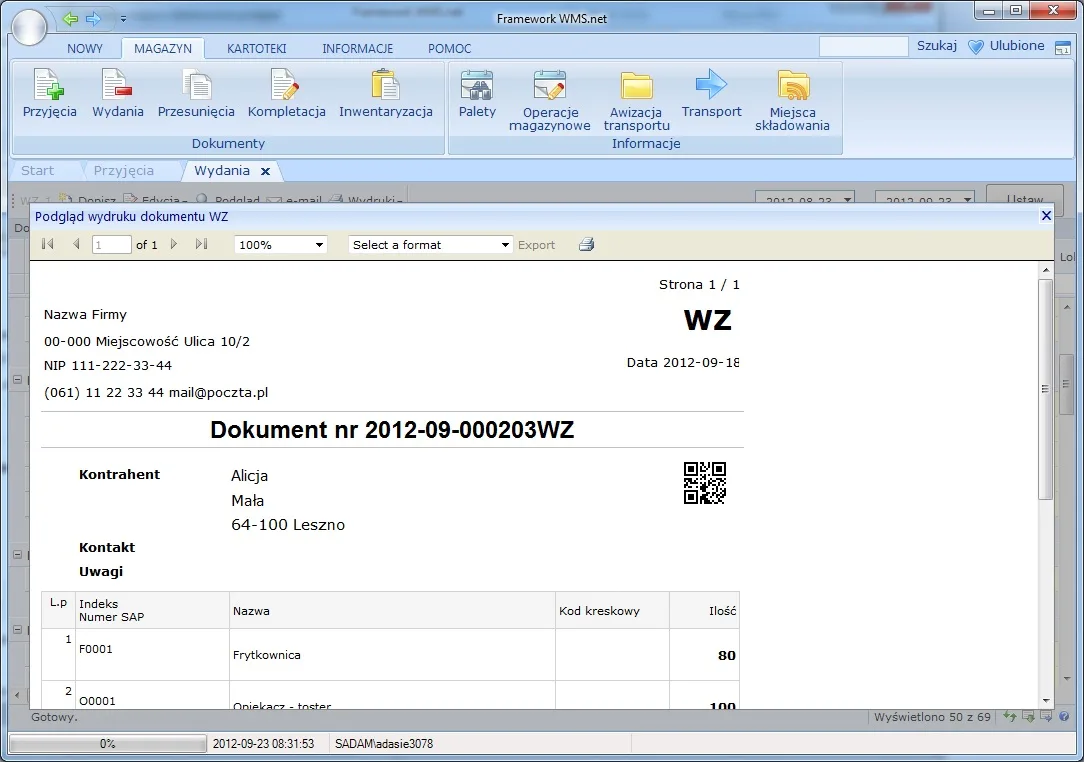Click the 2012-09-23 08:31:53 timestamp
The image size is (1084, 762).
pos(263,744)
